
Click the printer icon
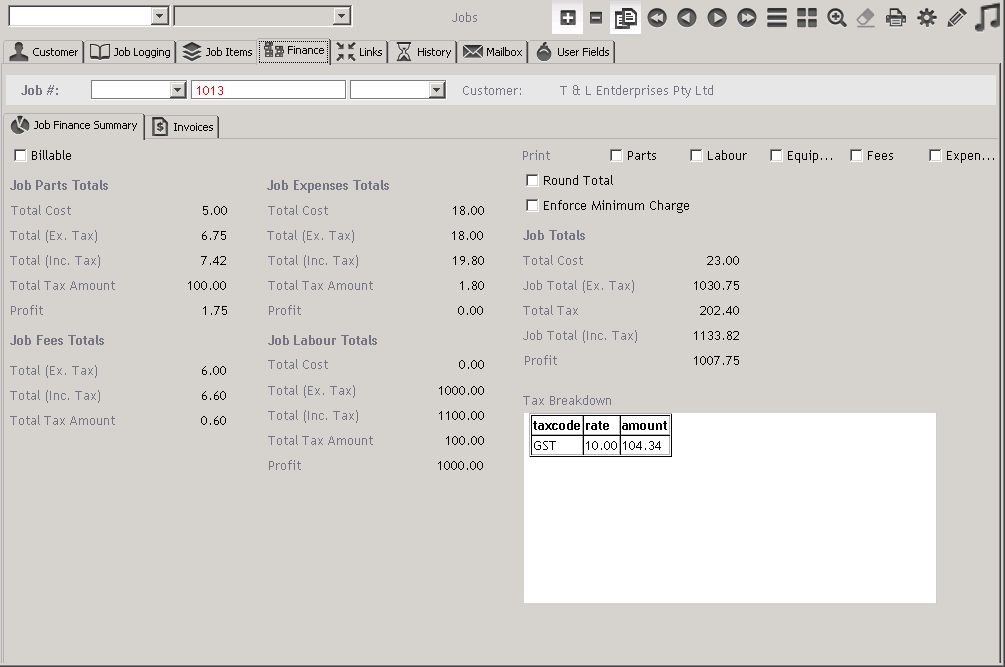(896, 18)
